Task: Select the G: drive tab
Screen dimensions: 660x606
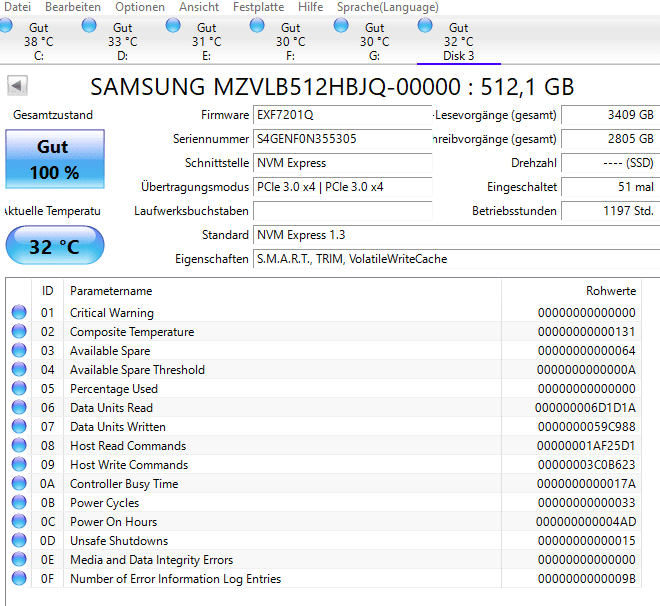Action: tap(375, 41)
